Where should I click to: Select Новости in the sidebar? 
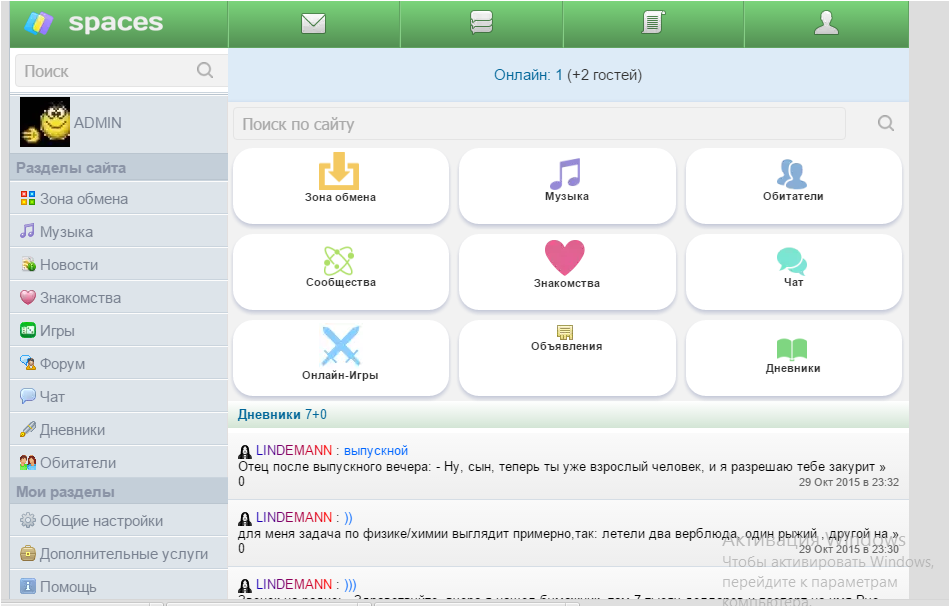[69, 265]
